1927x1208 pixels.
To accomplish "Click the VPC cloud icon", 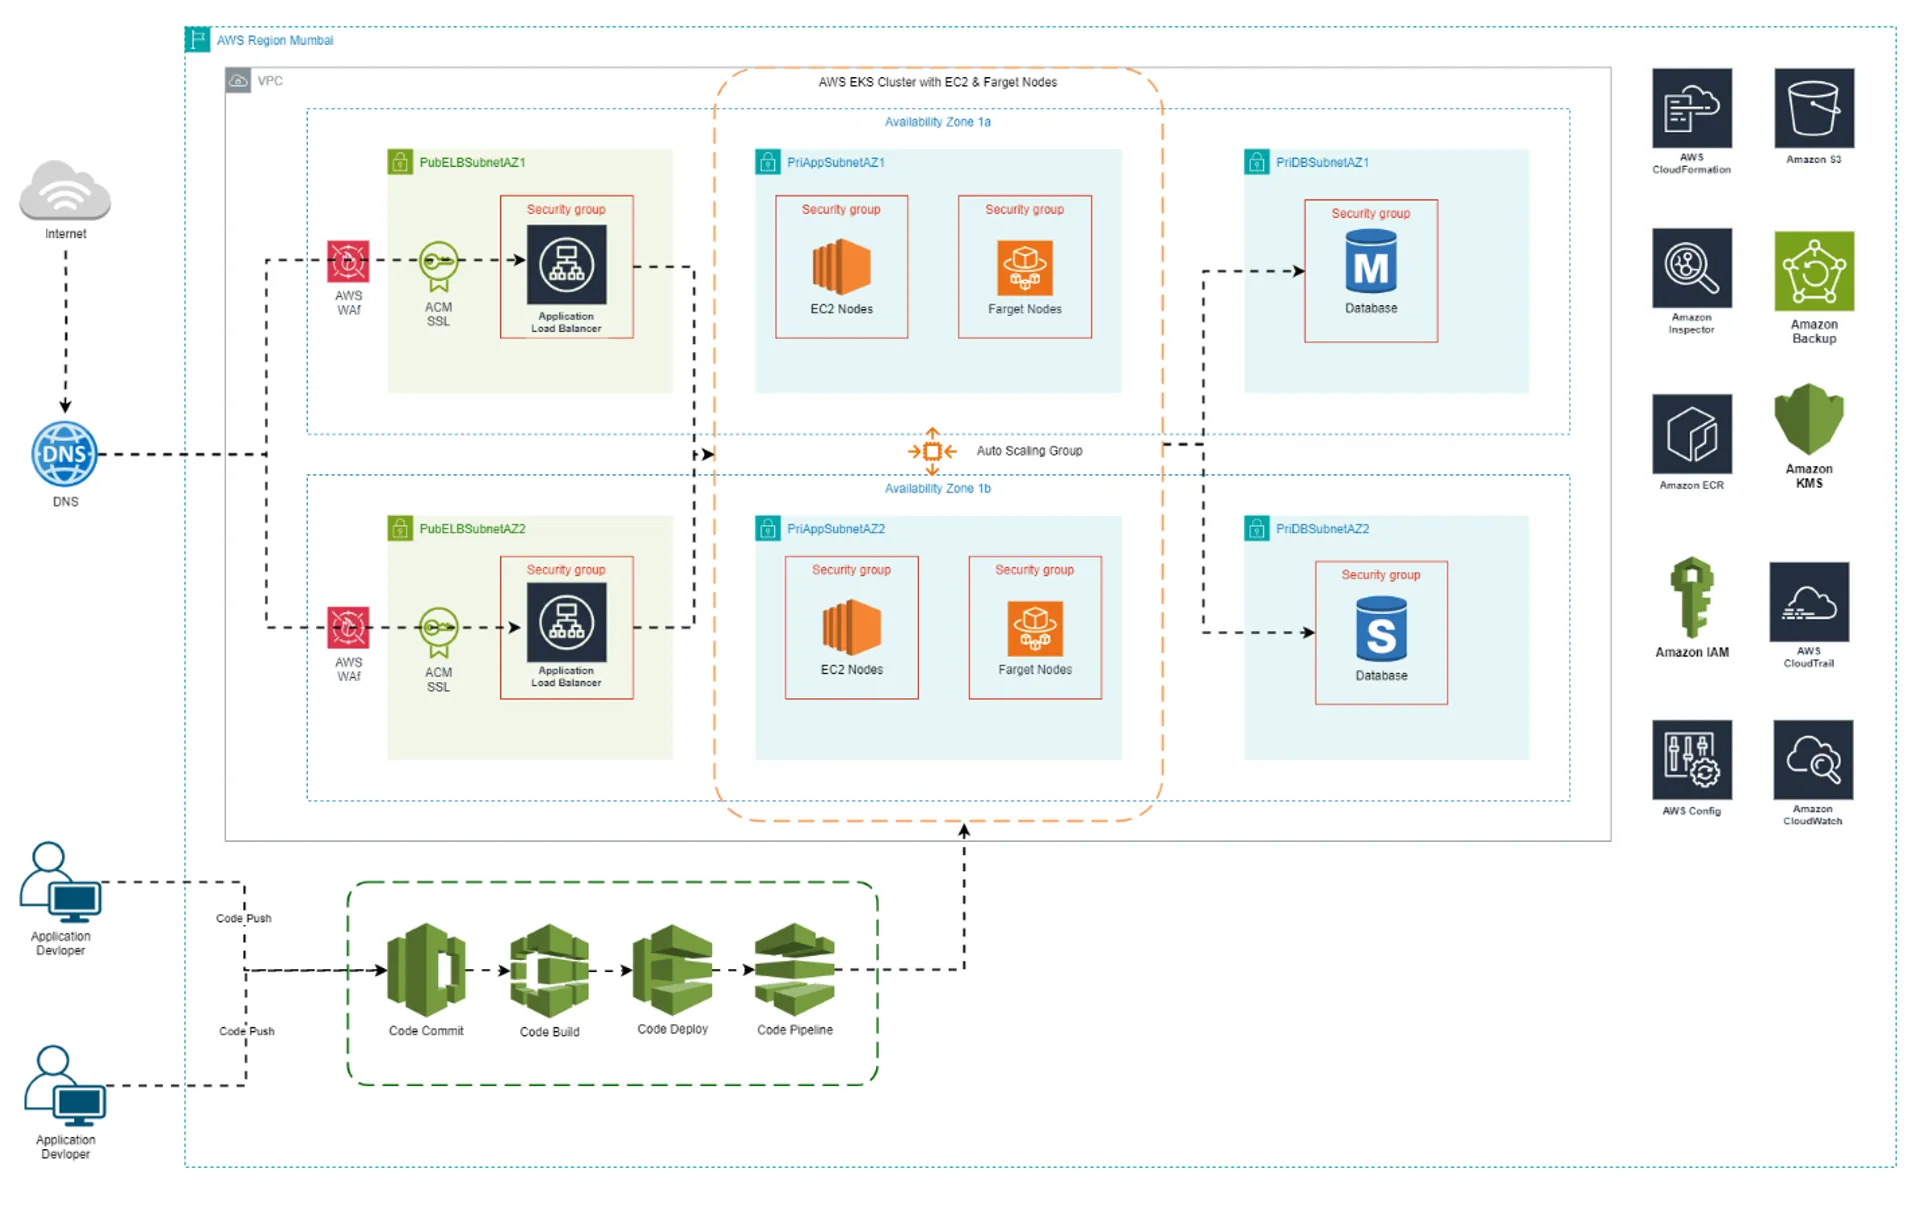I will tap(238, 80).
